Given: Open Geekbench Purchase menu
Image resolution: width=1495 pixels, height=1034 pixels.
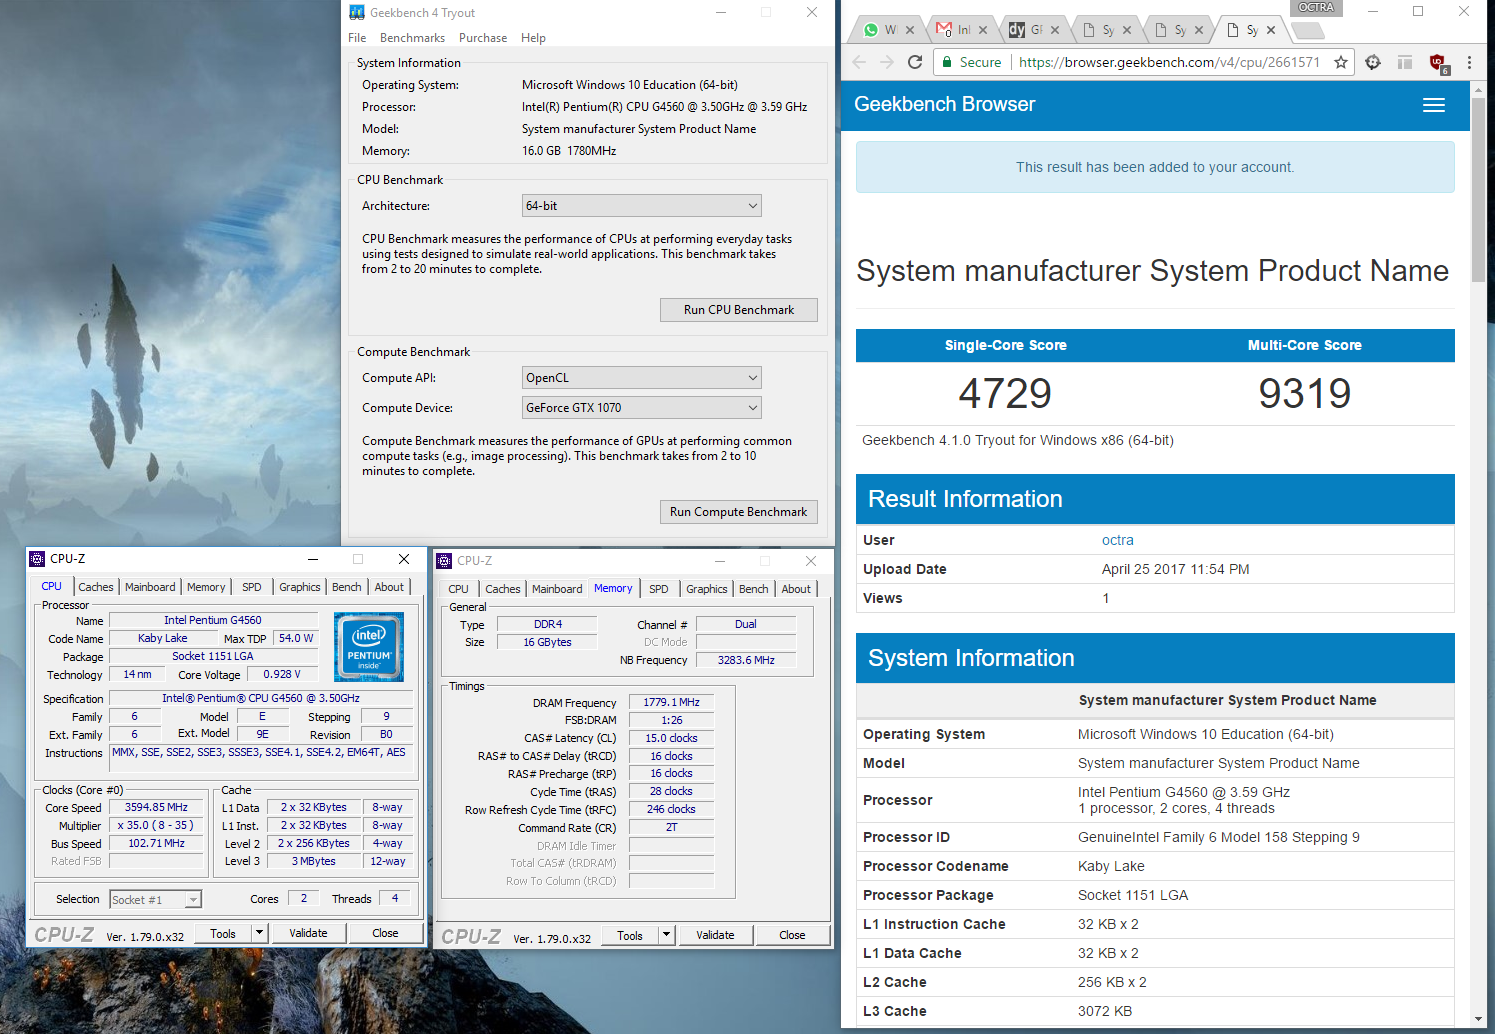Looking at the screenshot, I should (x=483, y=38).
